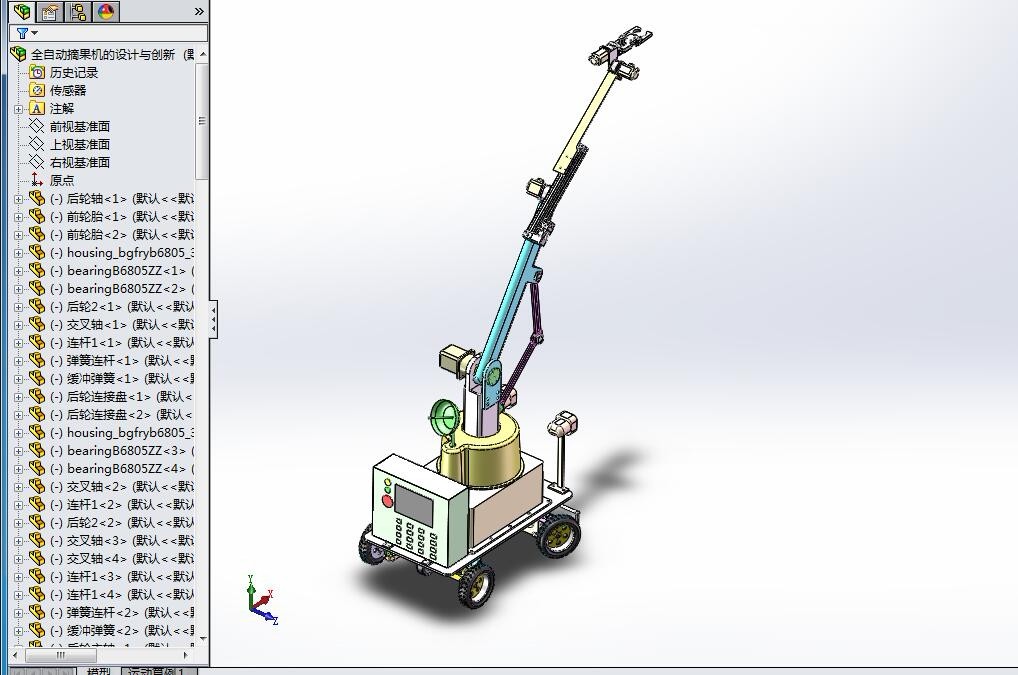The height and width of the screenshot is (675, 1018).
Task: Click the bearingB6805ZZ<4> part icon
Action: point(37,469)
